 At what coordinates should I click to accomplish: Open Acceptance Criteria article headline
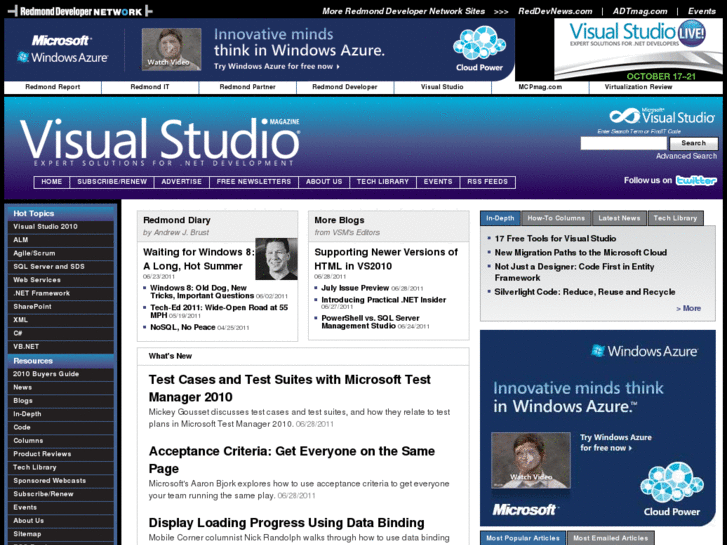(x=292, y=460)
